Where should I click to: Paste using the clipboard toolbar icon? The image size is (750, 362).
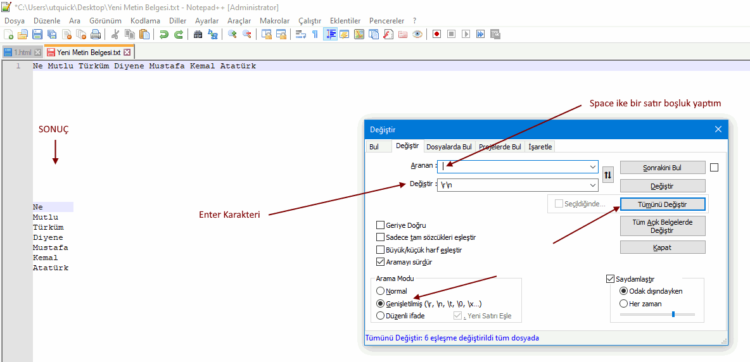(x=144, y=34)
